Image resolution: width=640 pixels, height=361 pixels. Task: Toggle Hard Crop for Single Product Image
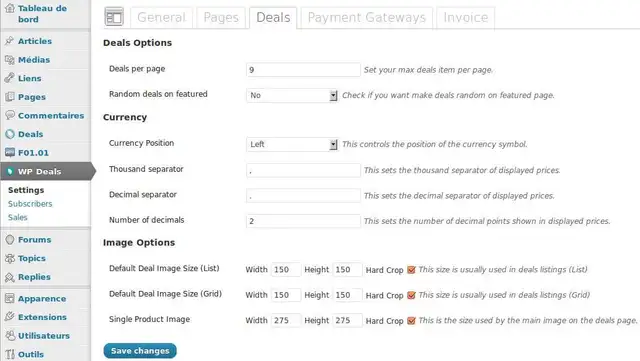[x=411, y=321]
